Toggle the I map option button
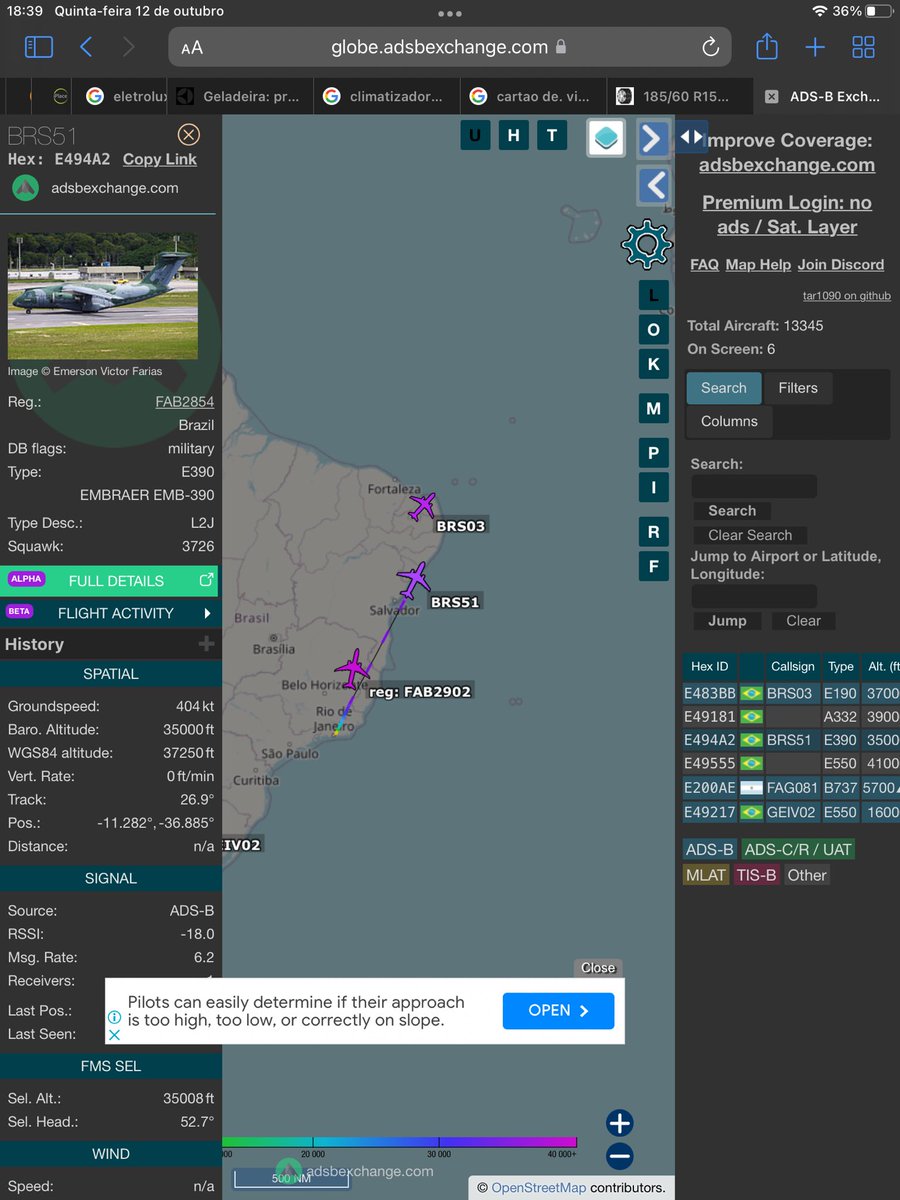This screenshot has height=1200, width=900. [653, 488]
